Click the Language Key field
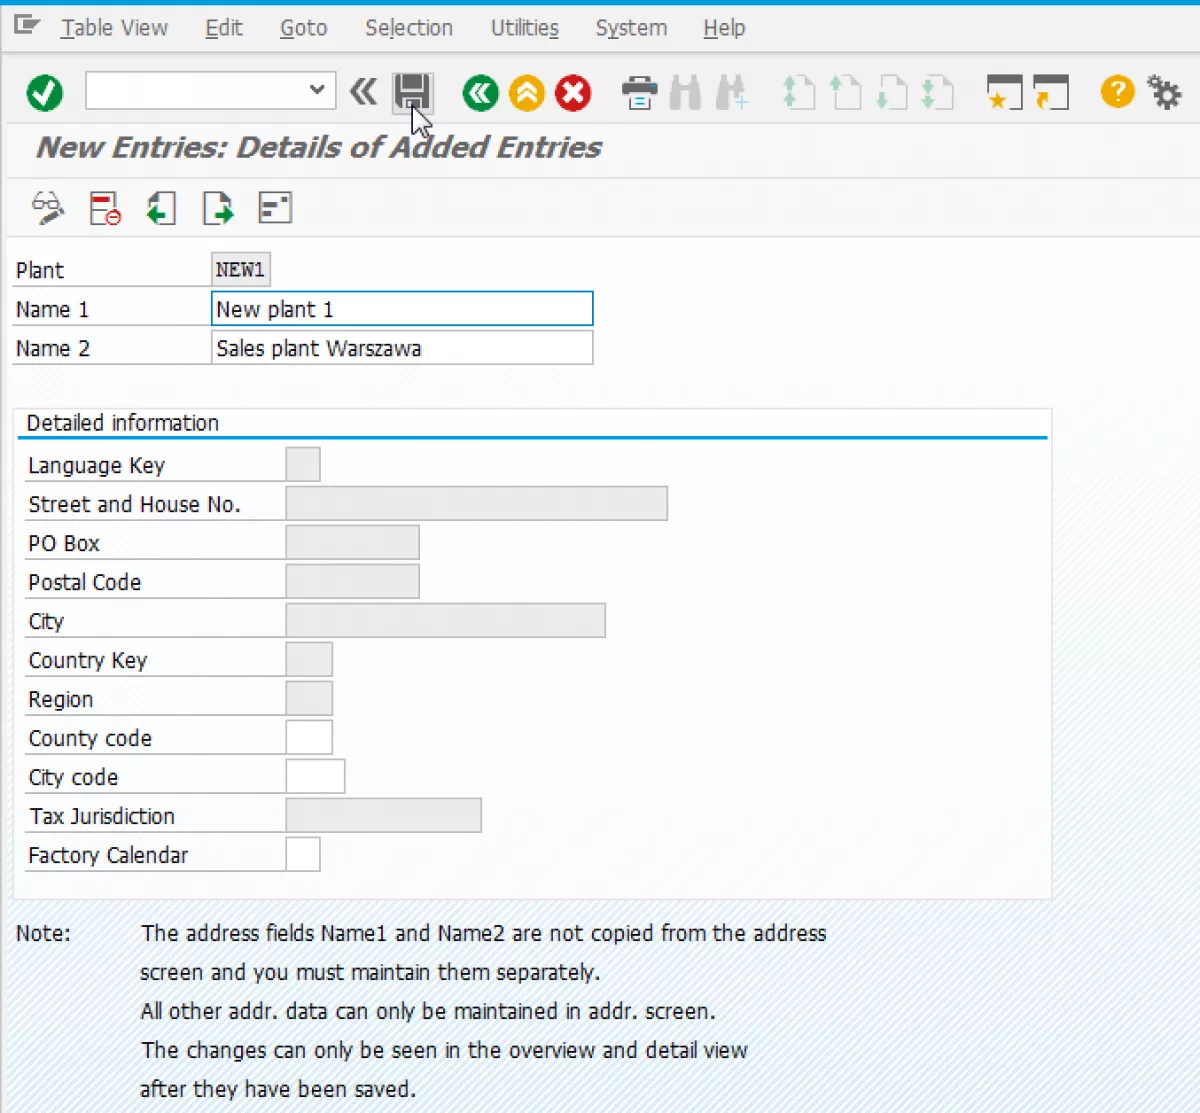The image size is (1200, 1113). coord(303,465)
